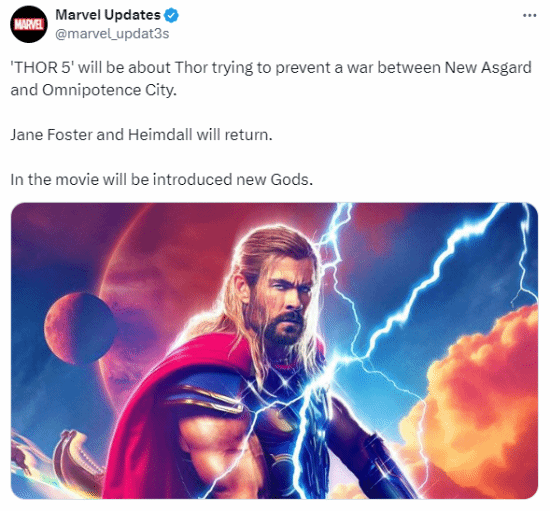Open the three-dot more options menu
The image size is (550, 511).
point(529,15)
